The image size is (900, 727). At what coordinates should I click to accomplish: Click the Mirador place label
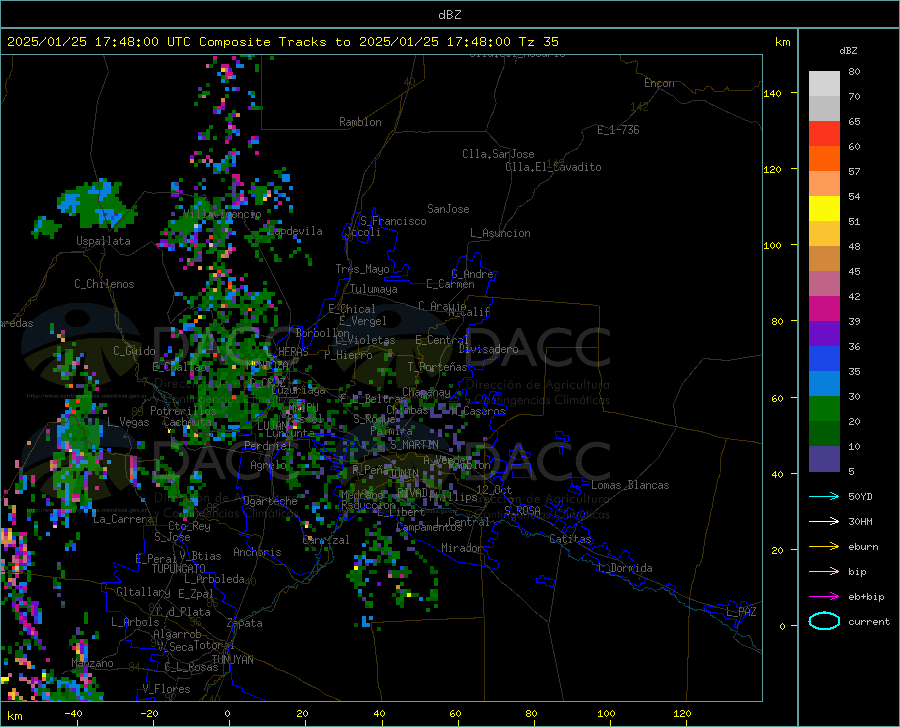click(461, 548)
